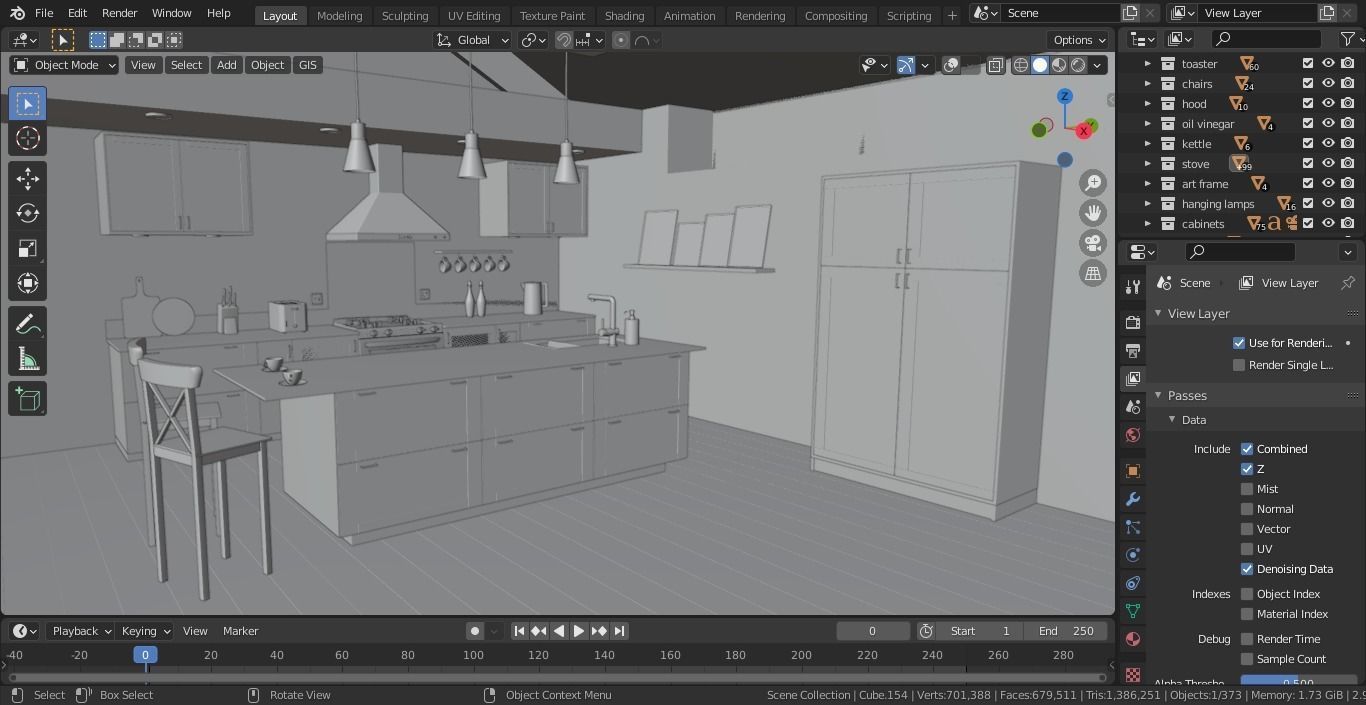This screenshot has height=705, width=1366.
Task: Switch to Sculpting workspace tab
Action: (x=405, y=15)
